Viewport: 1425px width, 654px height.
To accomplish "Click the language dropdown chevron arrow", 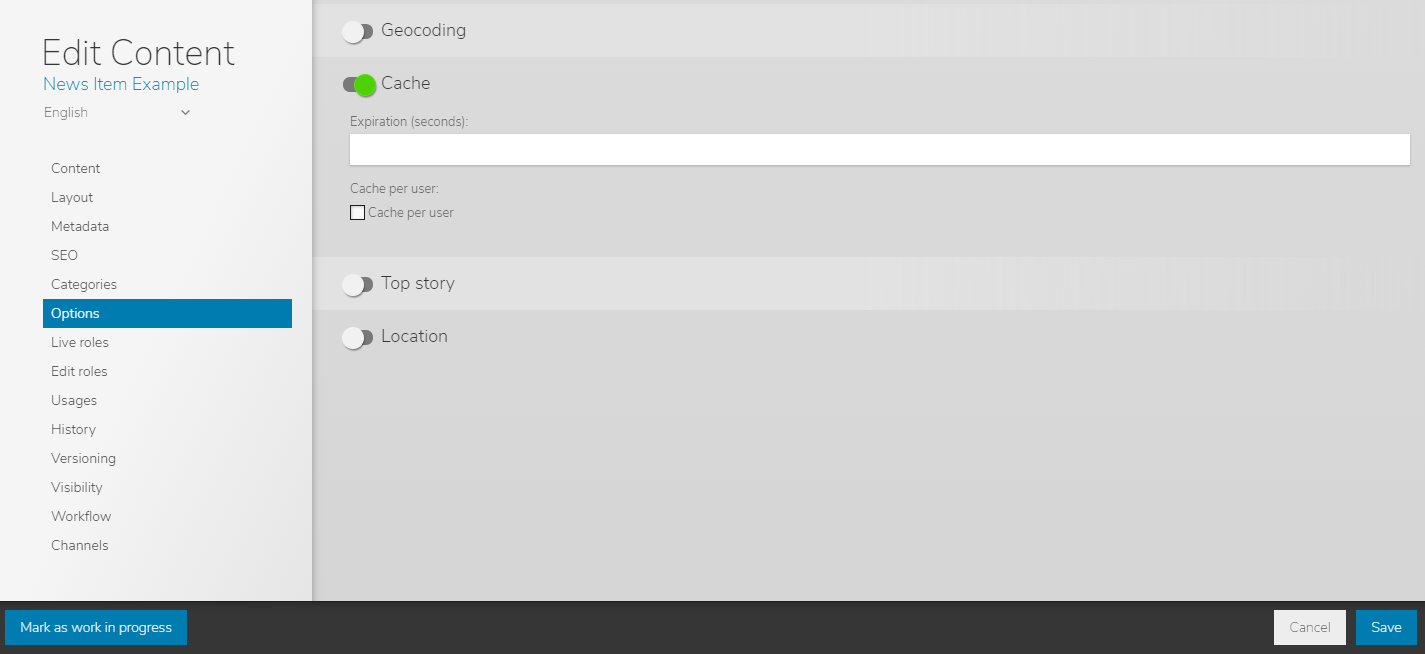I will [185, 113].
